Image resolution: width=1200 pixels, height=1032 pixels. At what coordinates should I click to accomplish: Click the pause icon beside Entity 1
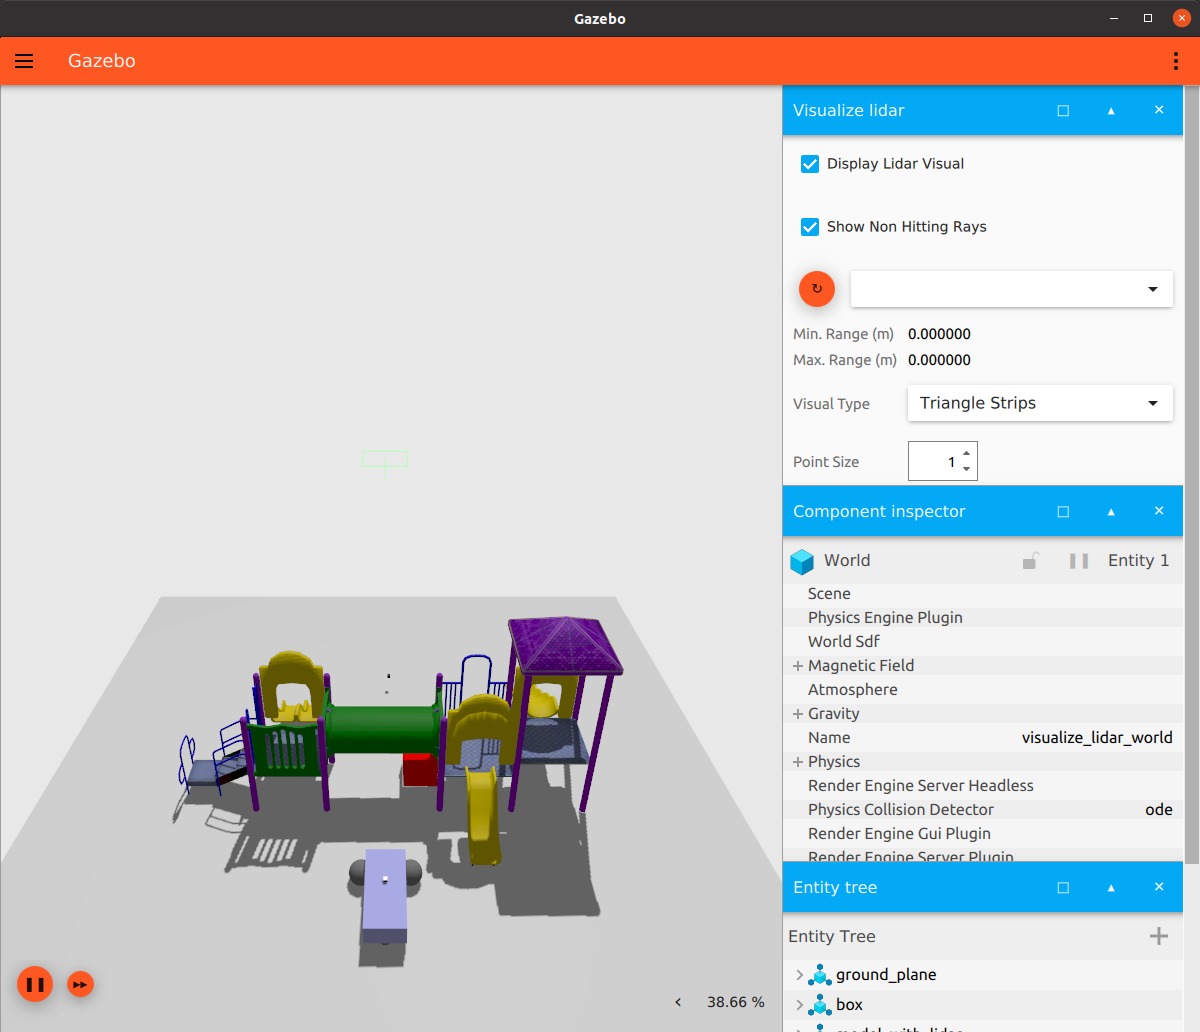click(x=1078, y=561)
